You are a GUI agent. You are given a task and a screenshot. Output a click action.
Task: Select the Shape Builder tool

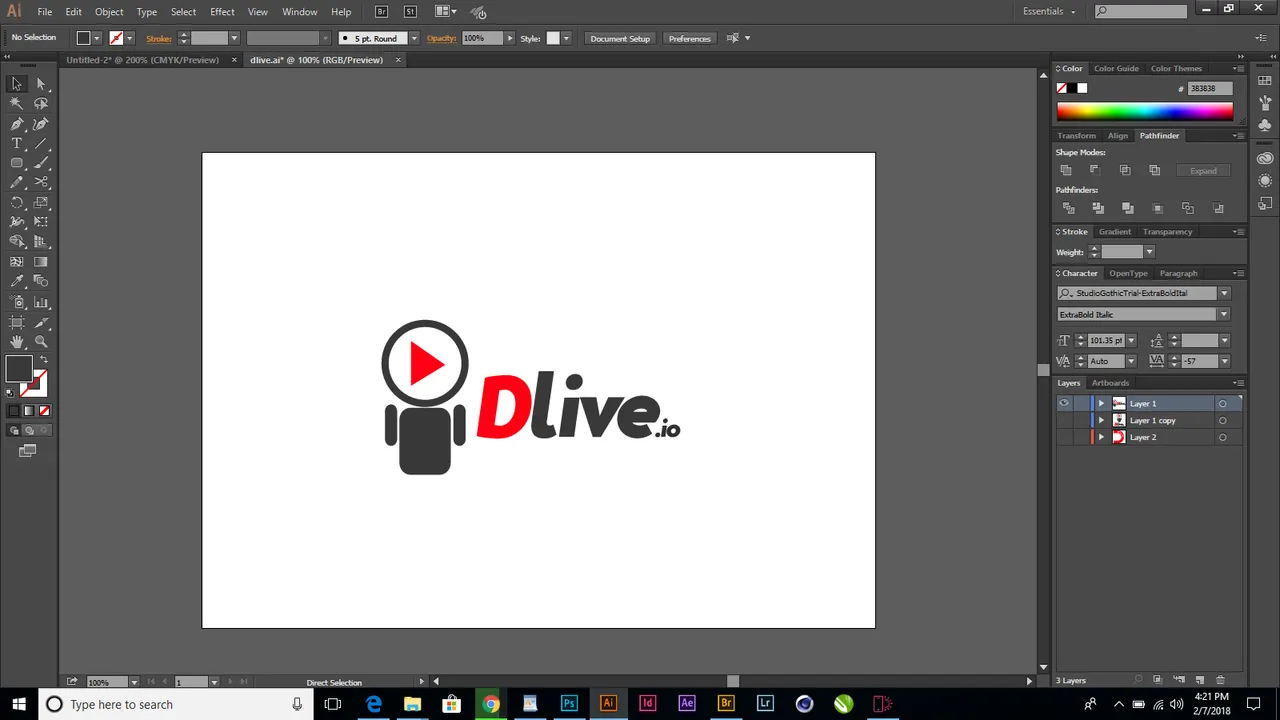click(x=17, y=242)
